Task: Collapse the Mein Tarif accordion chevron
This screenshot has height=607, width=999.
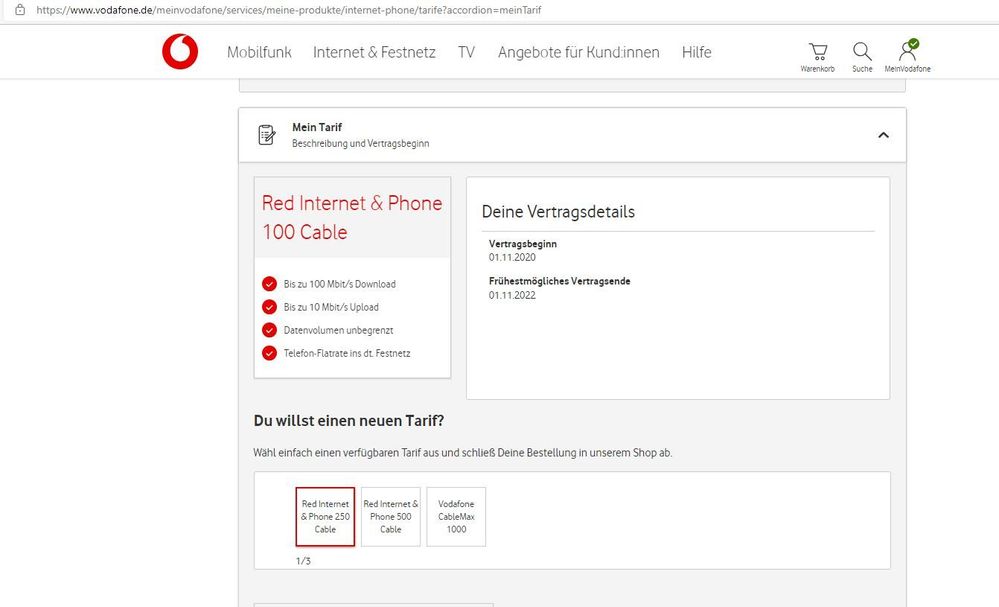Action: pos(882,133)
